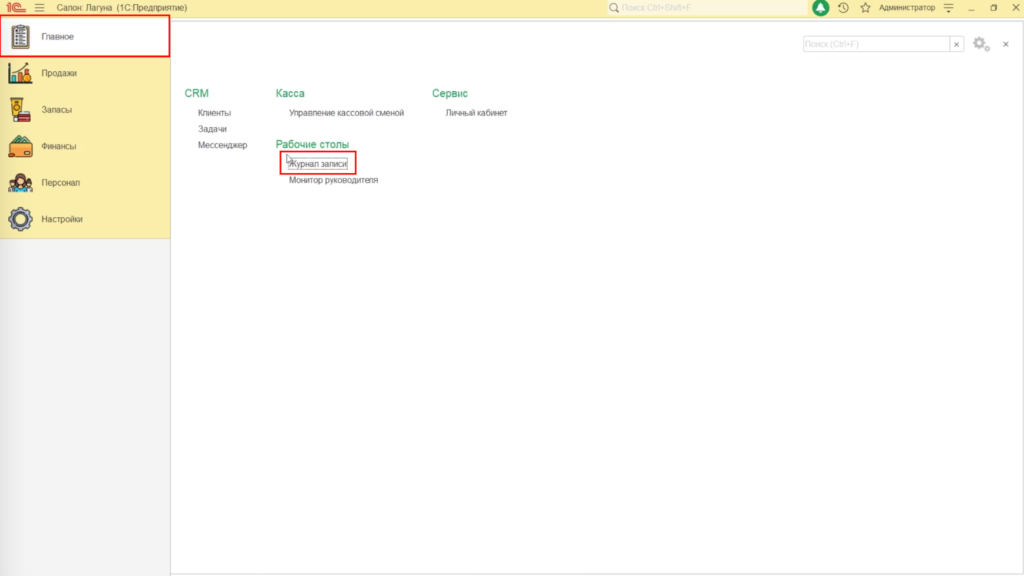Open Мессенджер link
The height and width of the screenshot is (576, 1024).
[223, 145]
